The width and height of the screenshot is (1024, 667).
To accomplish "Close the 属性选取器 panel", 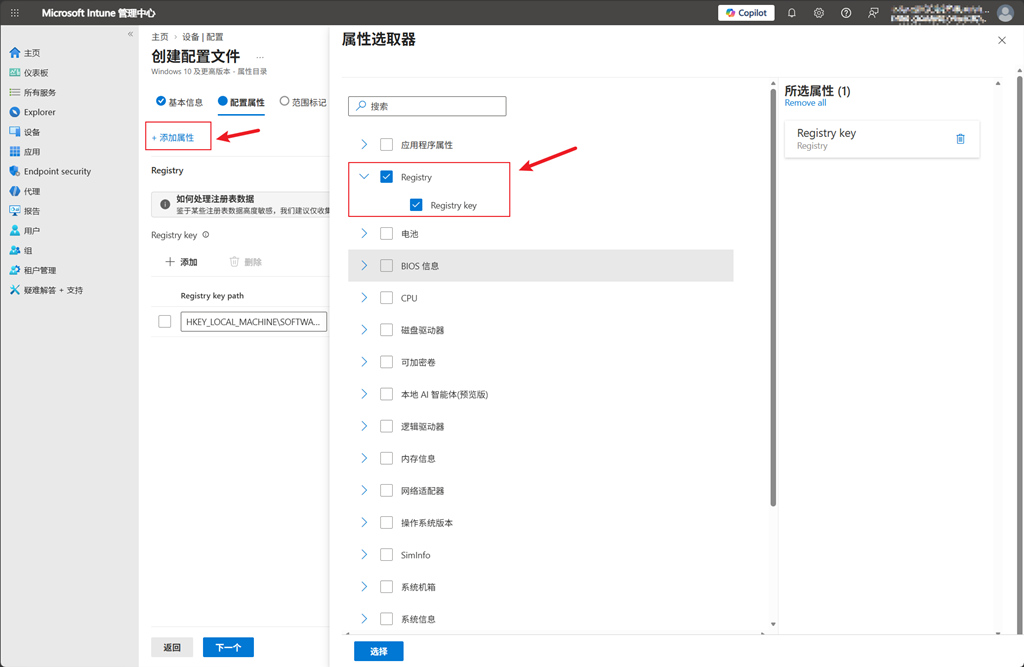I will tap(1002, 41).
